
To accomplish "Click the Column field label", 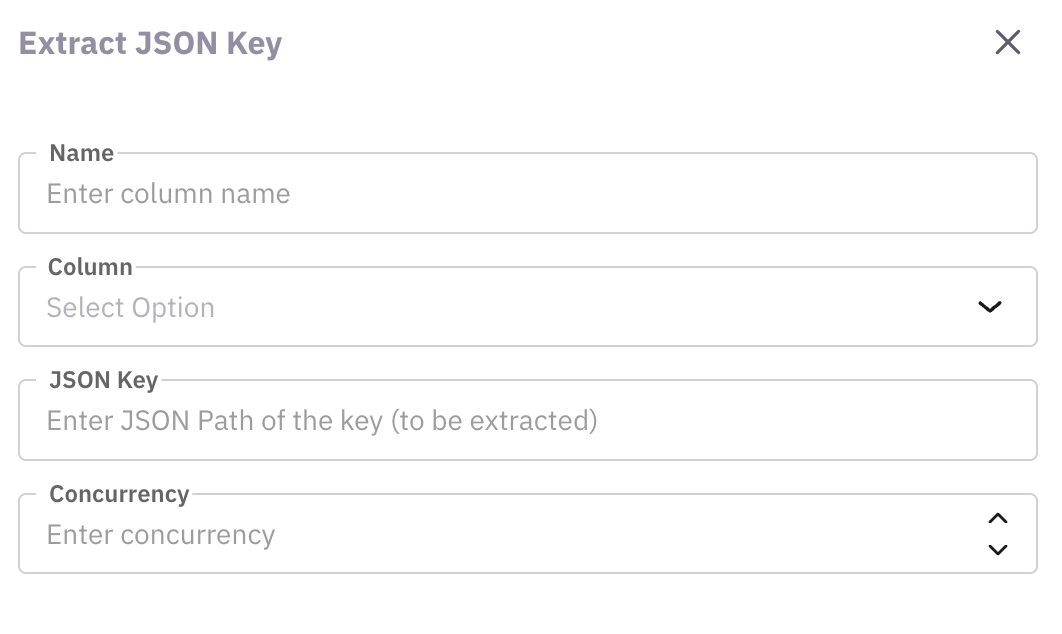I will click(x=90, y=267).
